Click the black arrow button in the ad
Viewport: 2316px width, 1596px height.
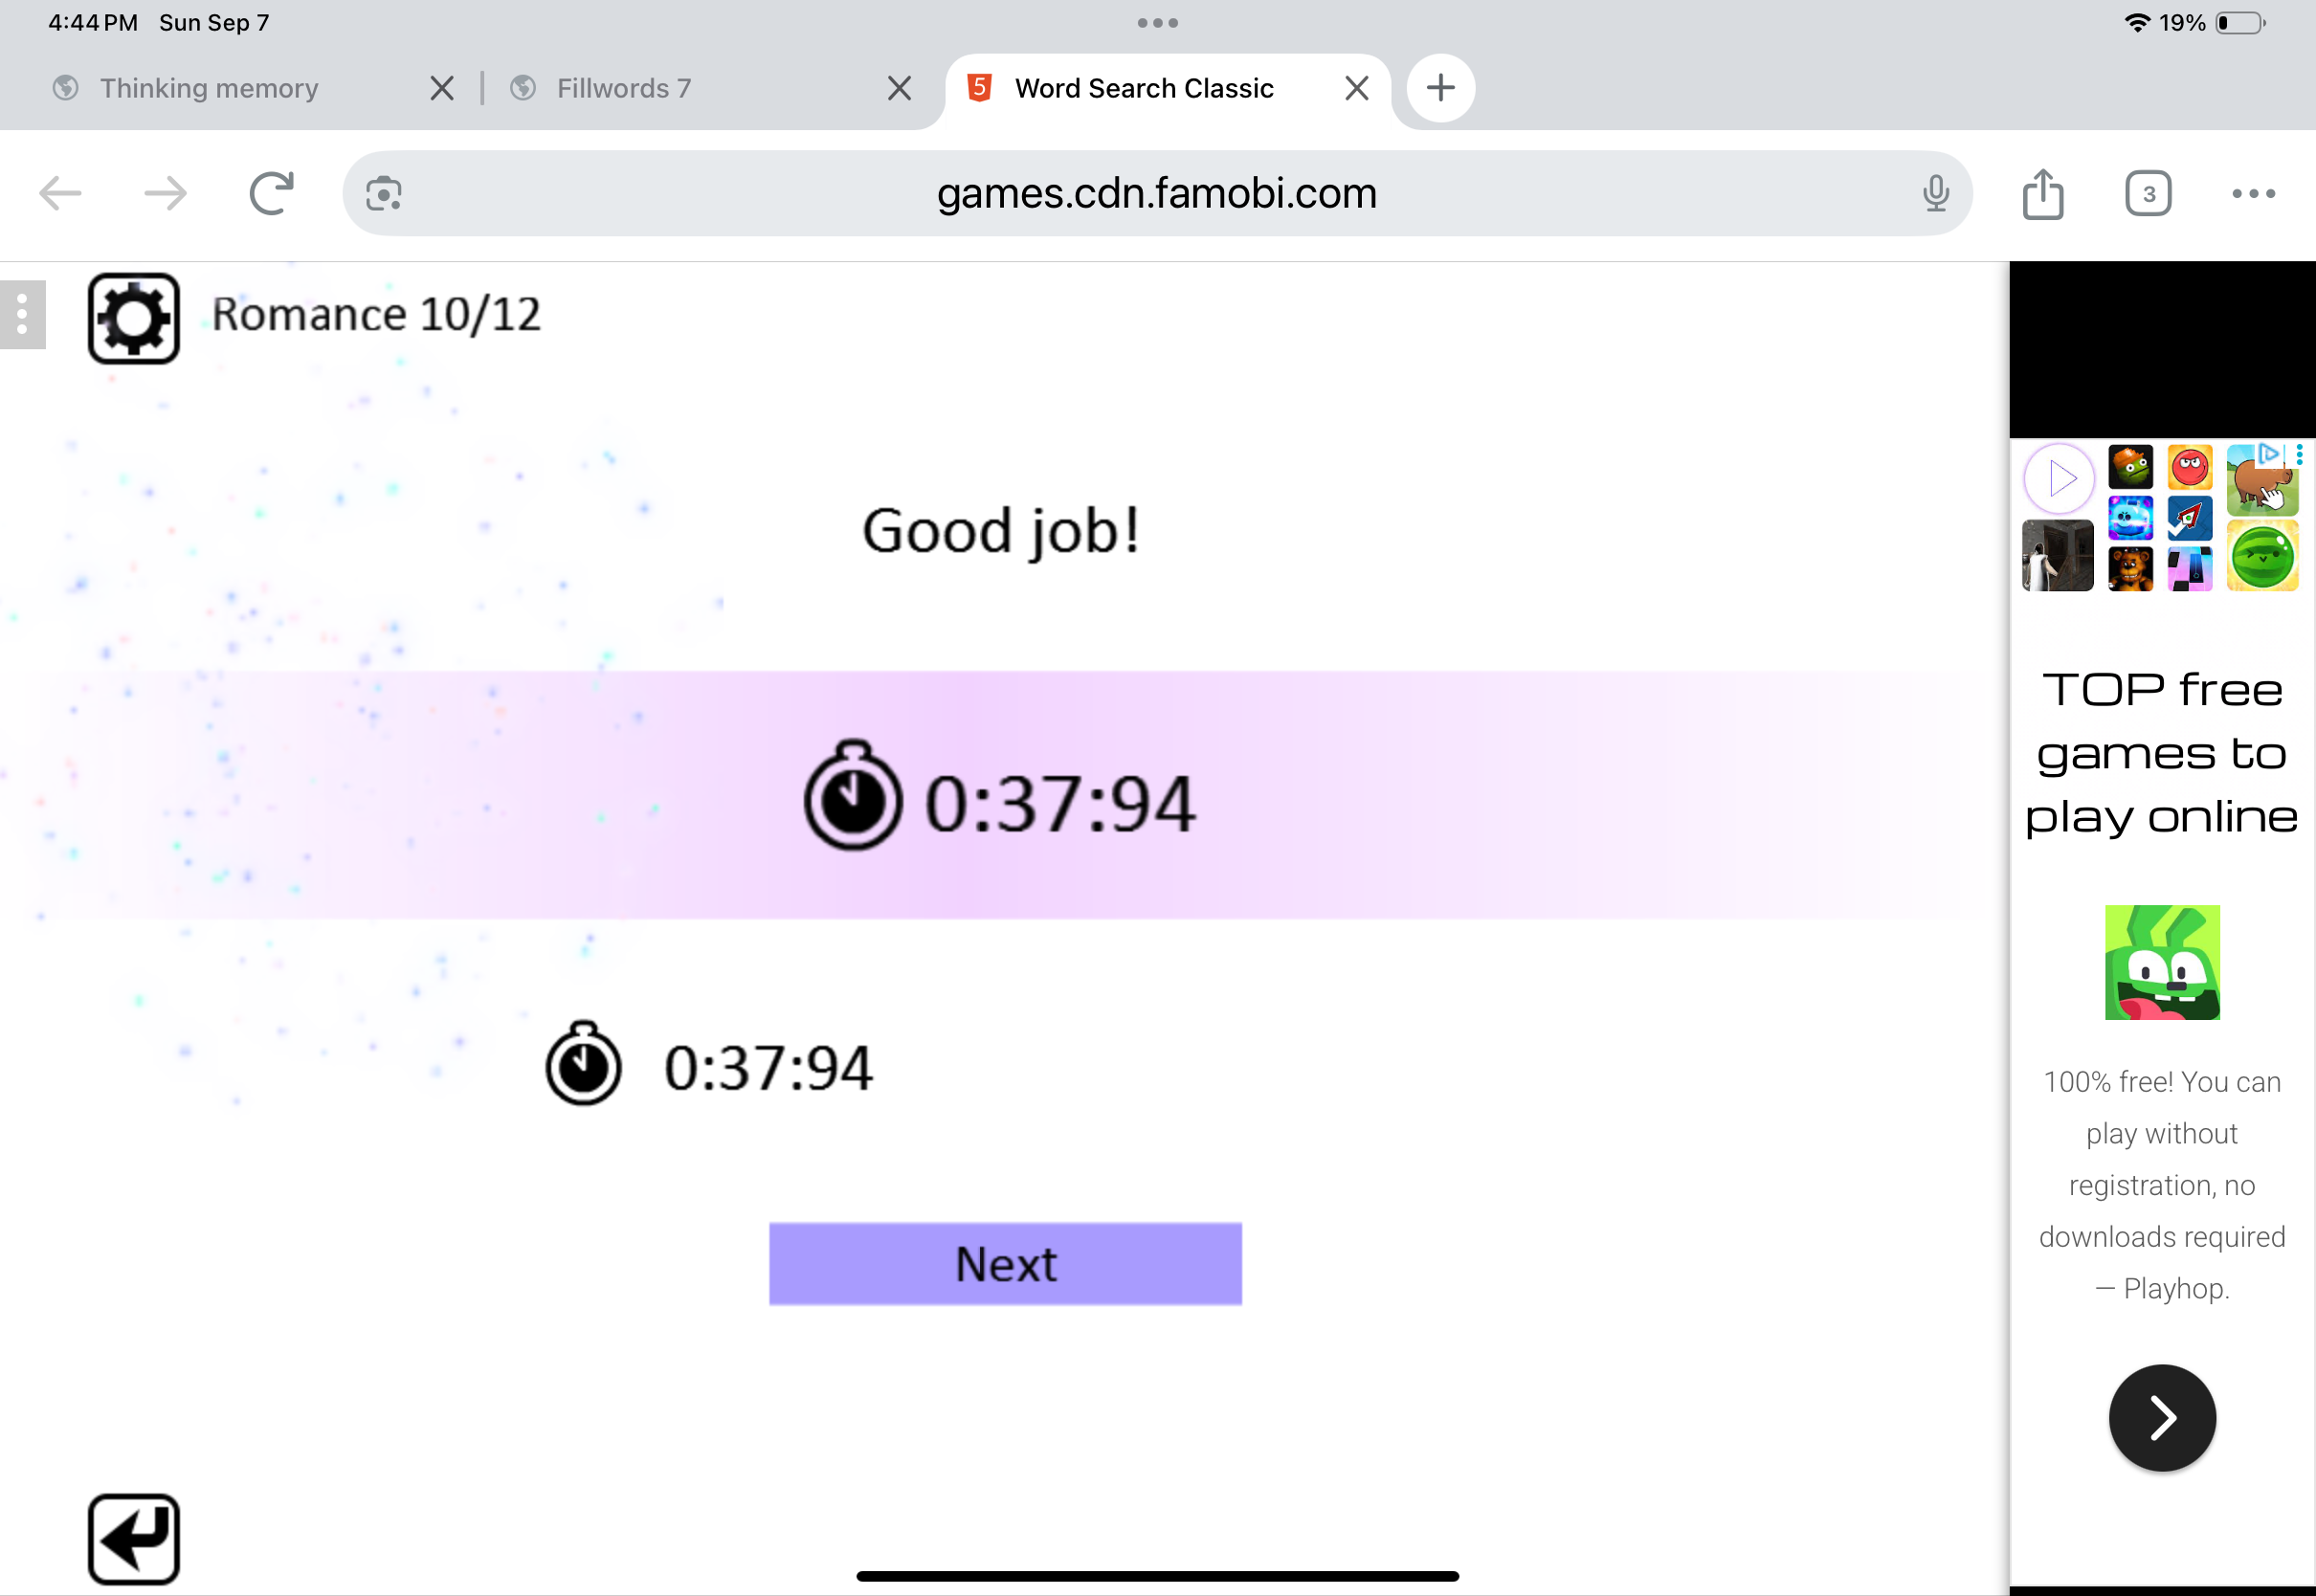[x=2162, y=1418]
